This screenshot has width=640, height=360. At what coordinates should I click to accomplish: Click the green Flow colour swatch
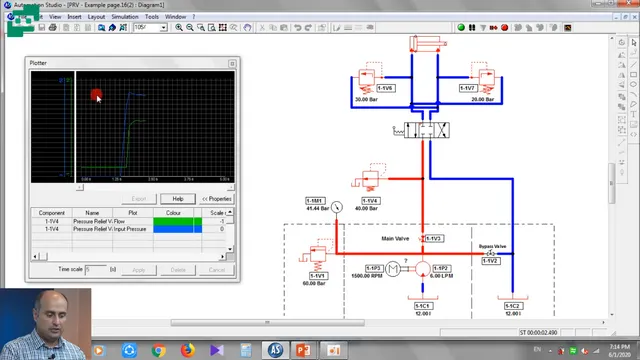pyautogui.click(x=178, y=221)
